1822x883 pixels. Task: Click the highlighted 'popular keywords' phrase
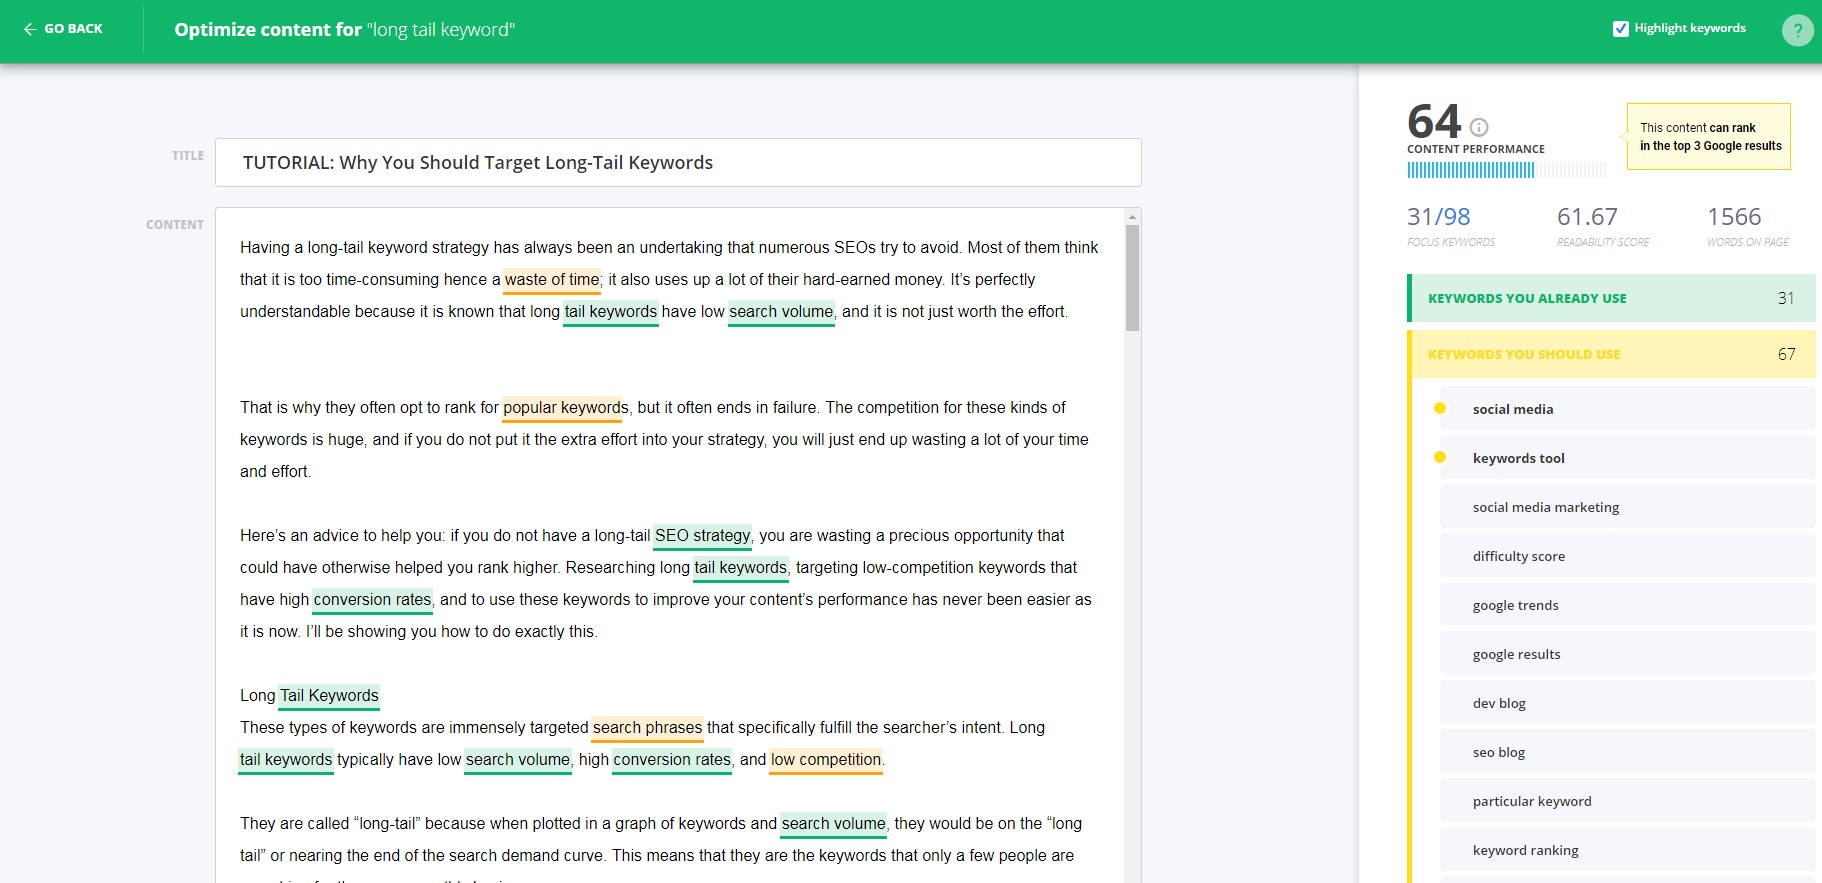(x=565, y=408)
